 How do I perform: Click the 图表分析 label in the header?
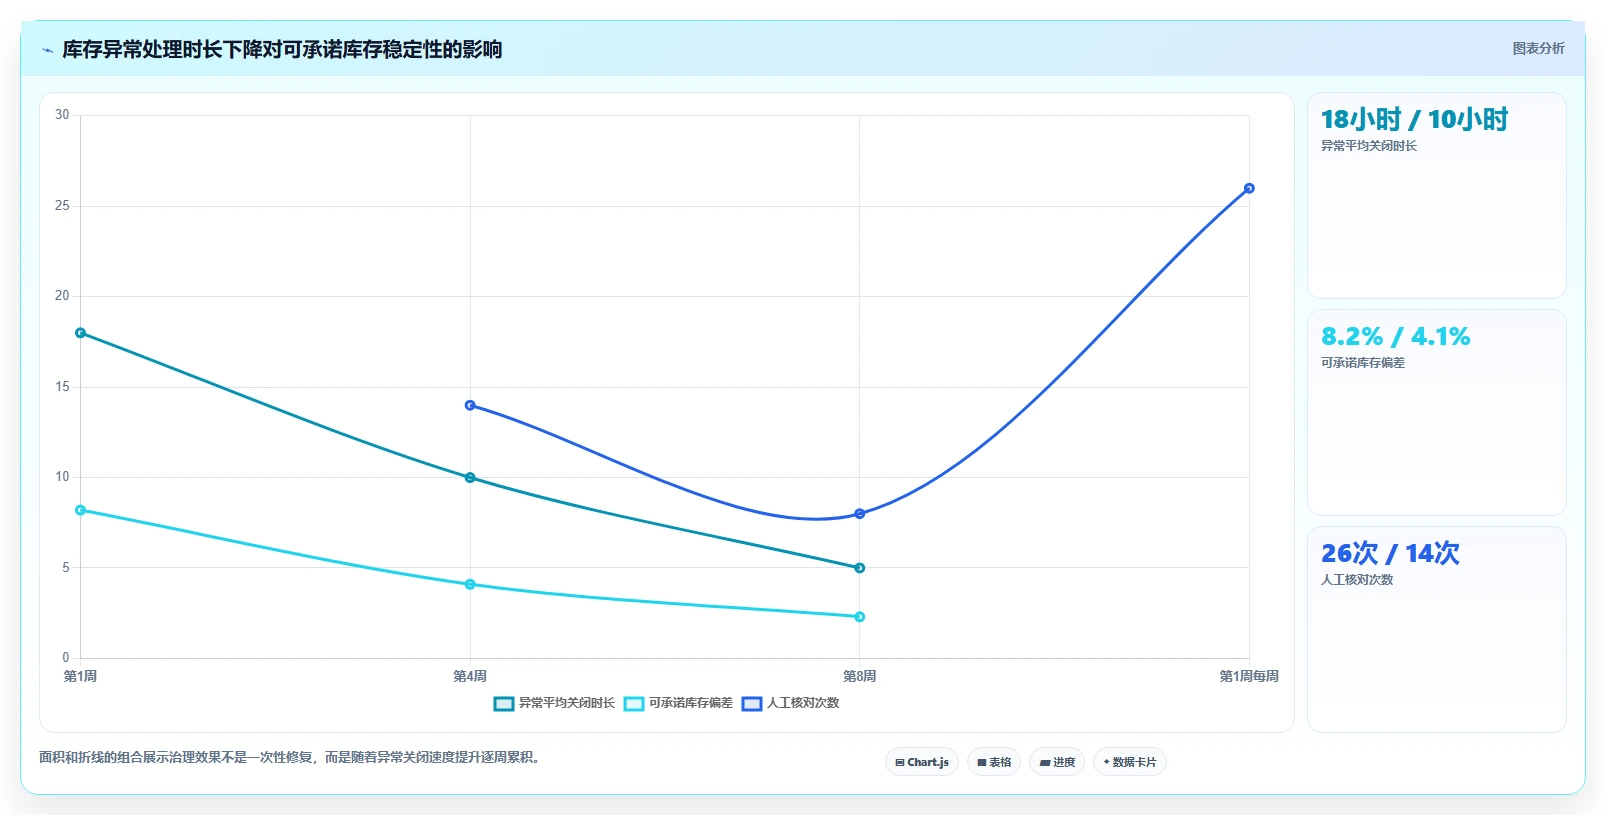[1538, 48]
